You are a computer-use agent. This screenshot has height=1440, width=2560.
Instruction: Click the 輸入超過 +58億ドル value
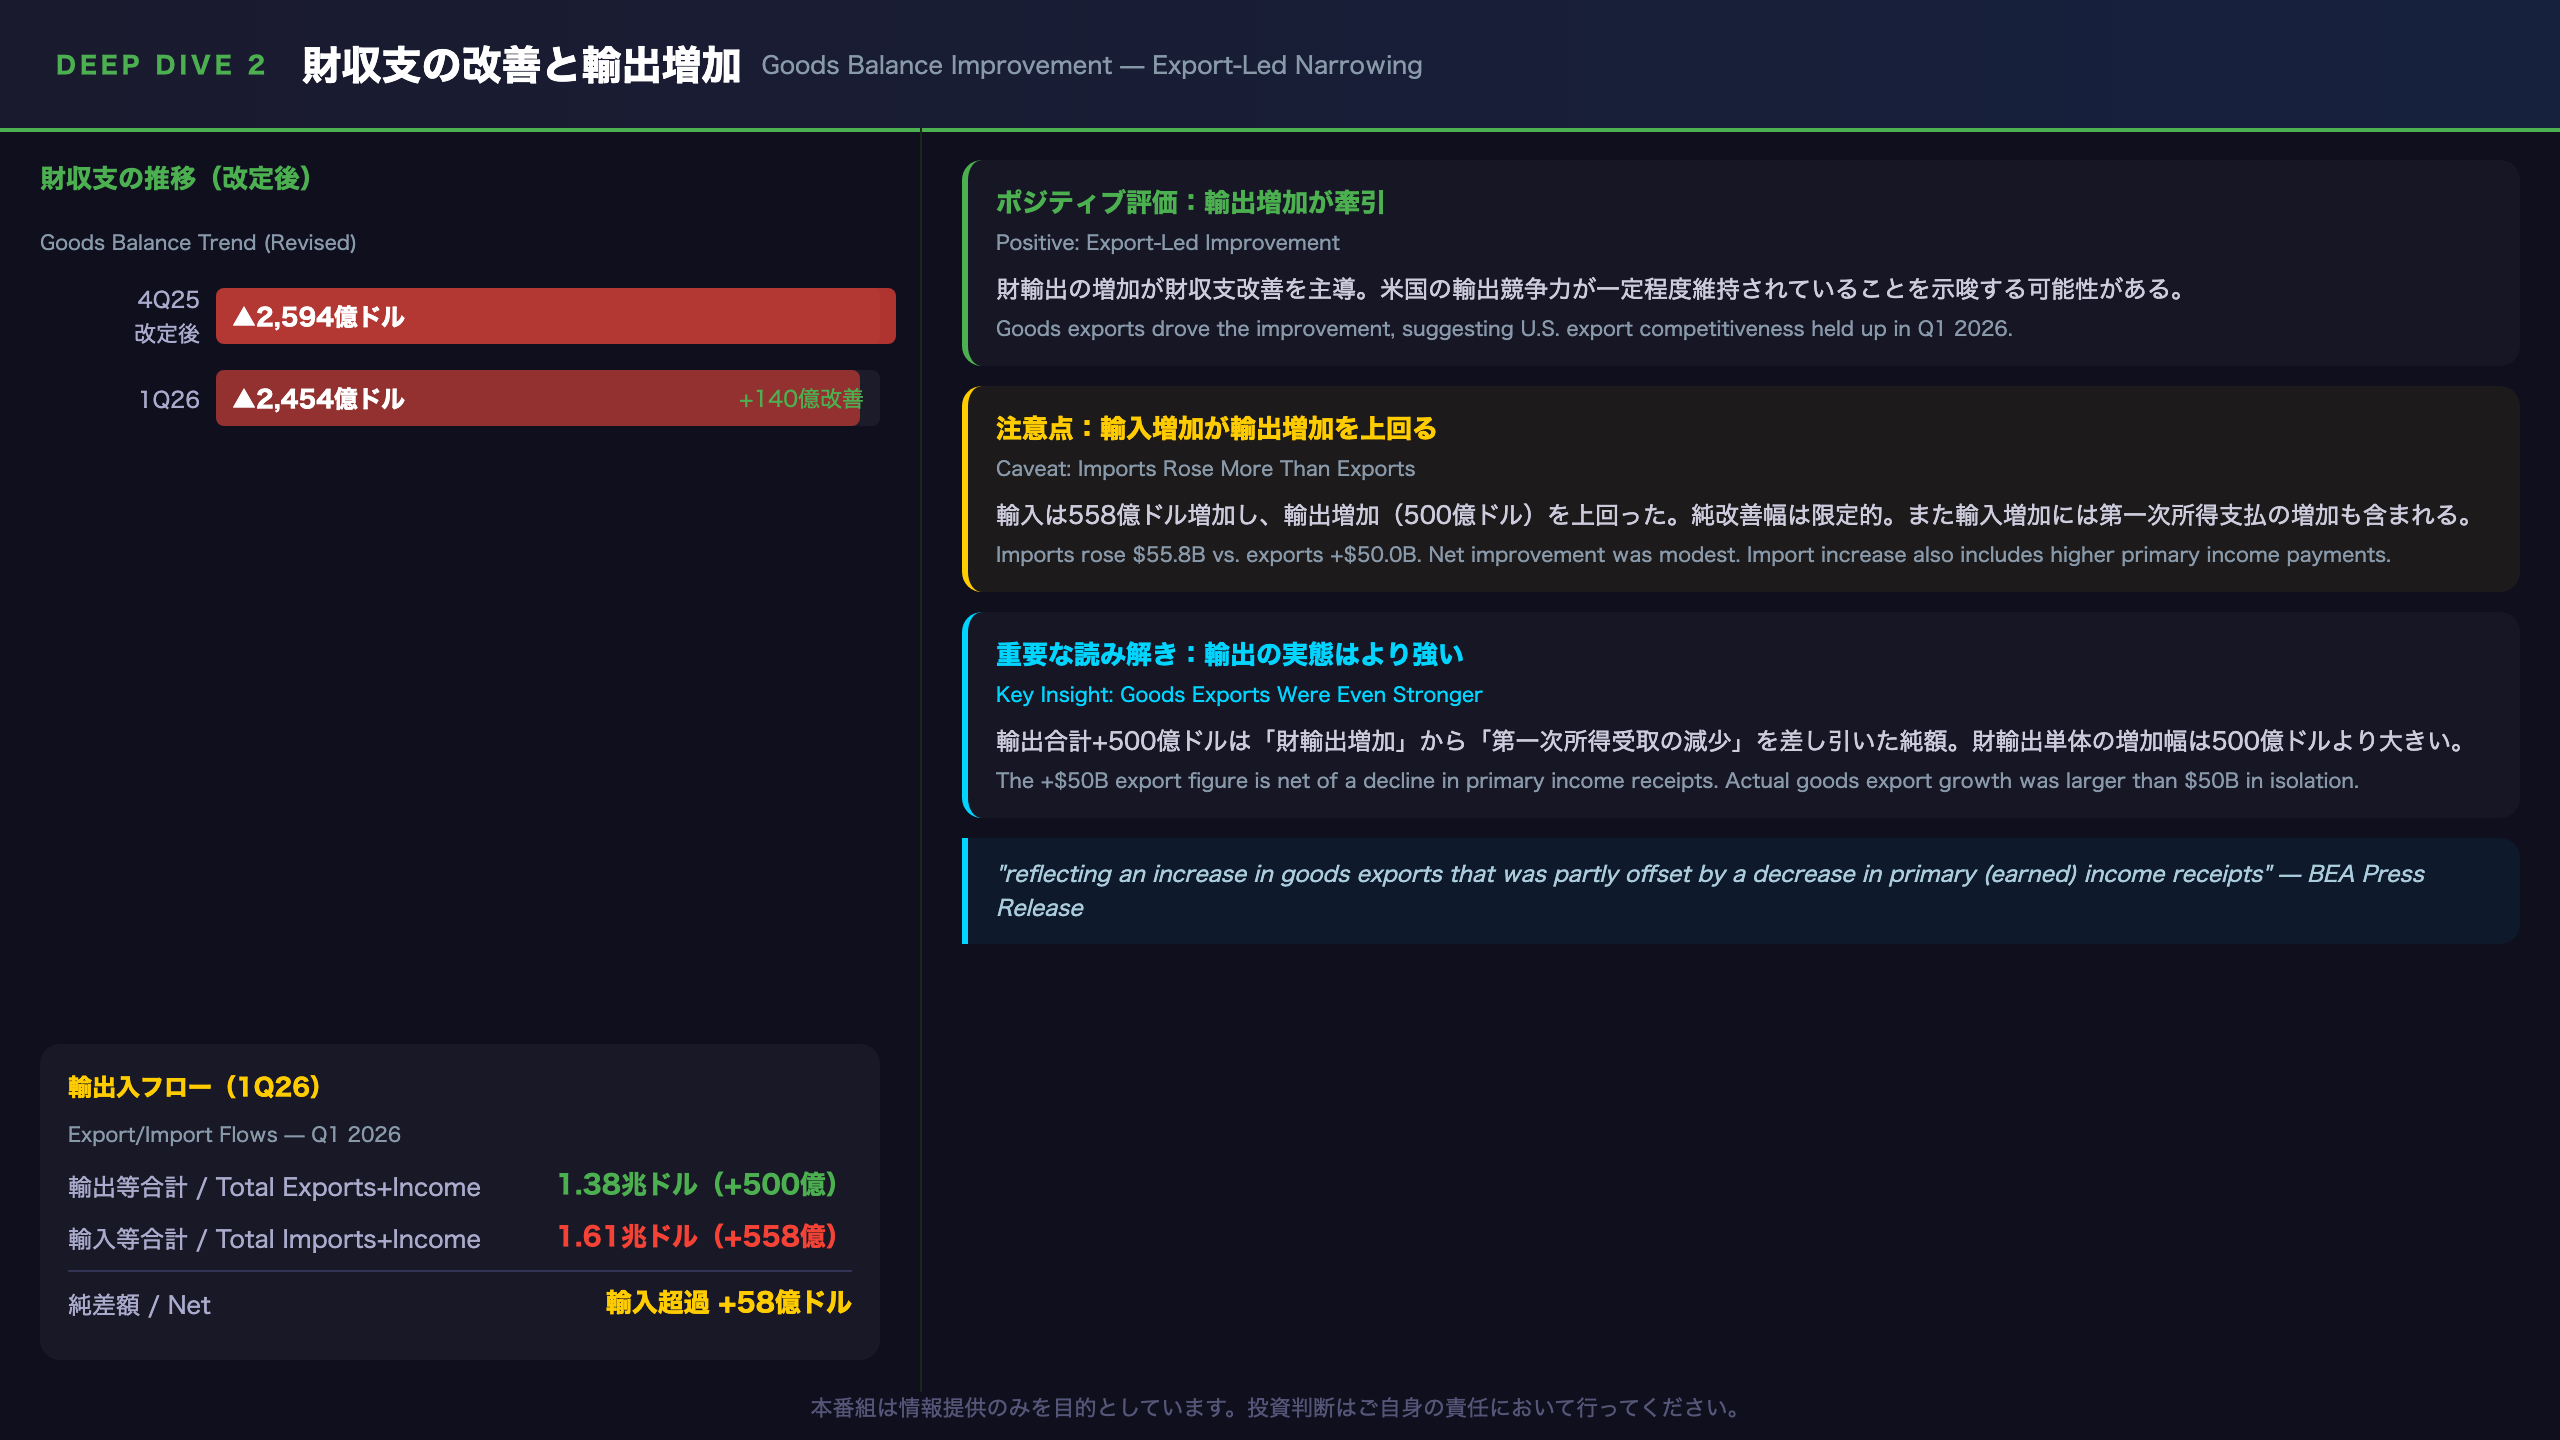(x=728, y=1302)
